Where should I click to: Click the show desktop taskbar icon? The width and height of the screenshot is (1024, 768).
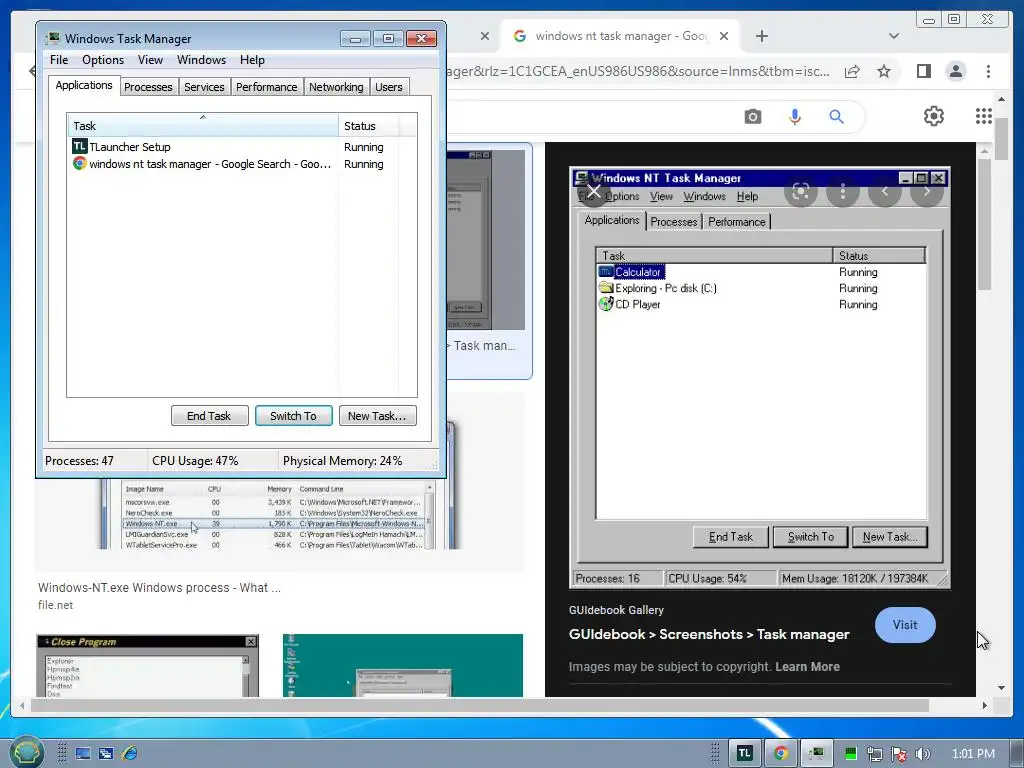pos(83,753)
